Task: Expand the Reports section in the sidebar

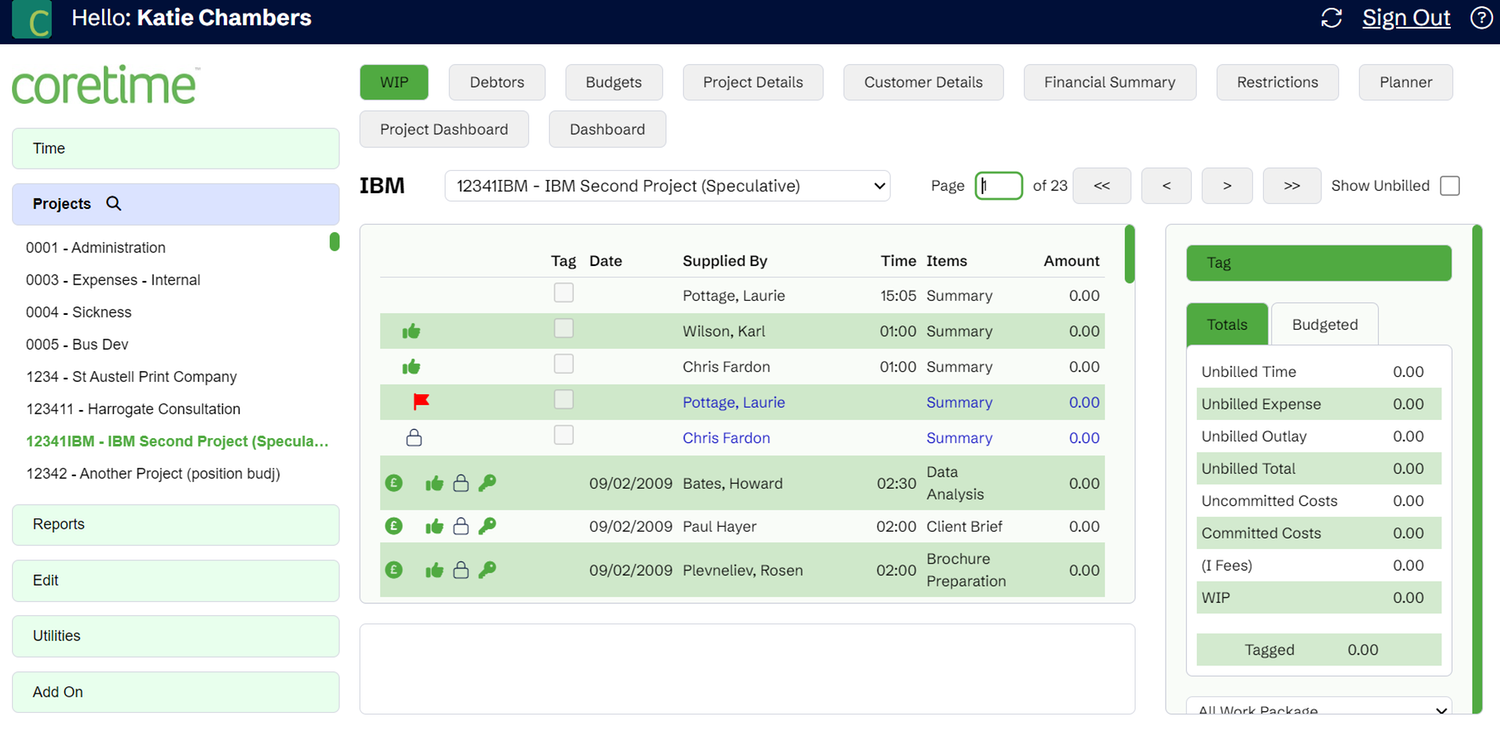Action: 175,524
